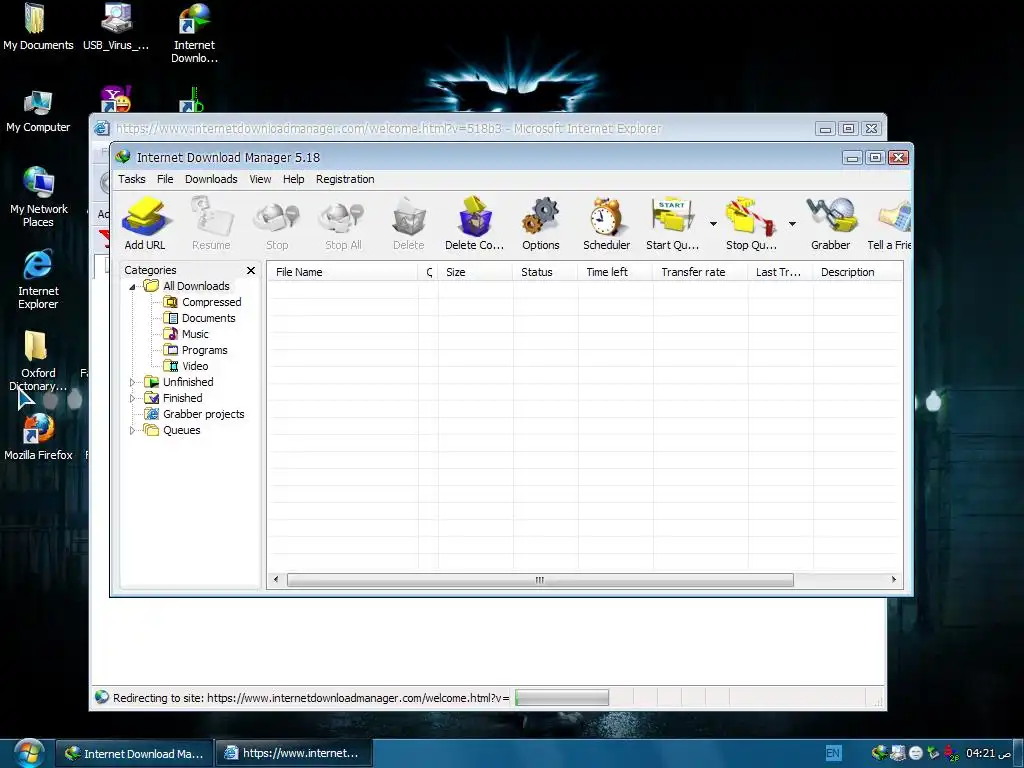Collapse the All Downloads tree node
Viewport: 1024px width, 768px height.
point(133,287)
